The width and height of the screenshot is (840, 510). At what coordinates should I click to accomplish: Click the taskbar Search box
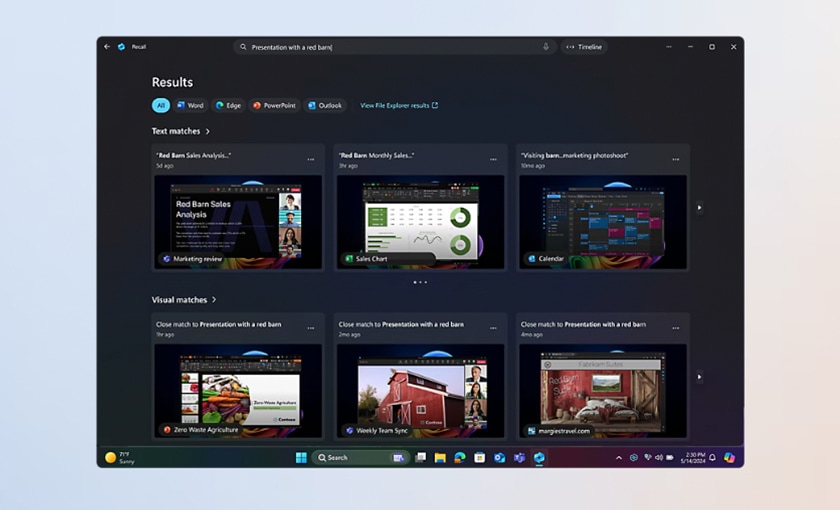coord(361,458)
